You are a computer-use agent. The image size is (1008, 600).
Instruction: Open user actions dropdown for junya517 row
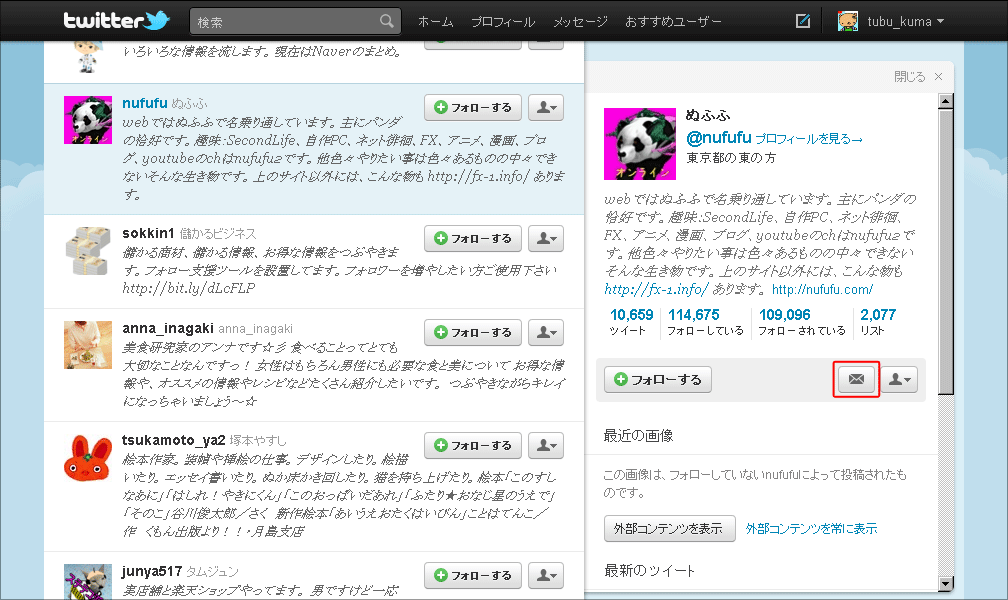click(x=546, y=575)
